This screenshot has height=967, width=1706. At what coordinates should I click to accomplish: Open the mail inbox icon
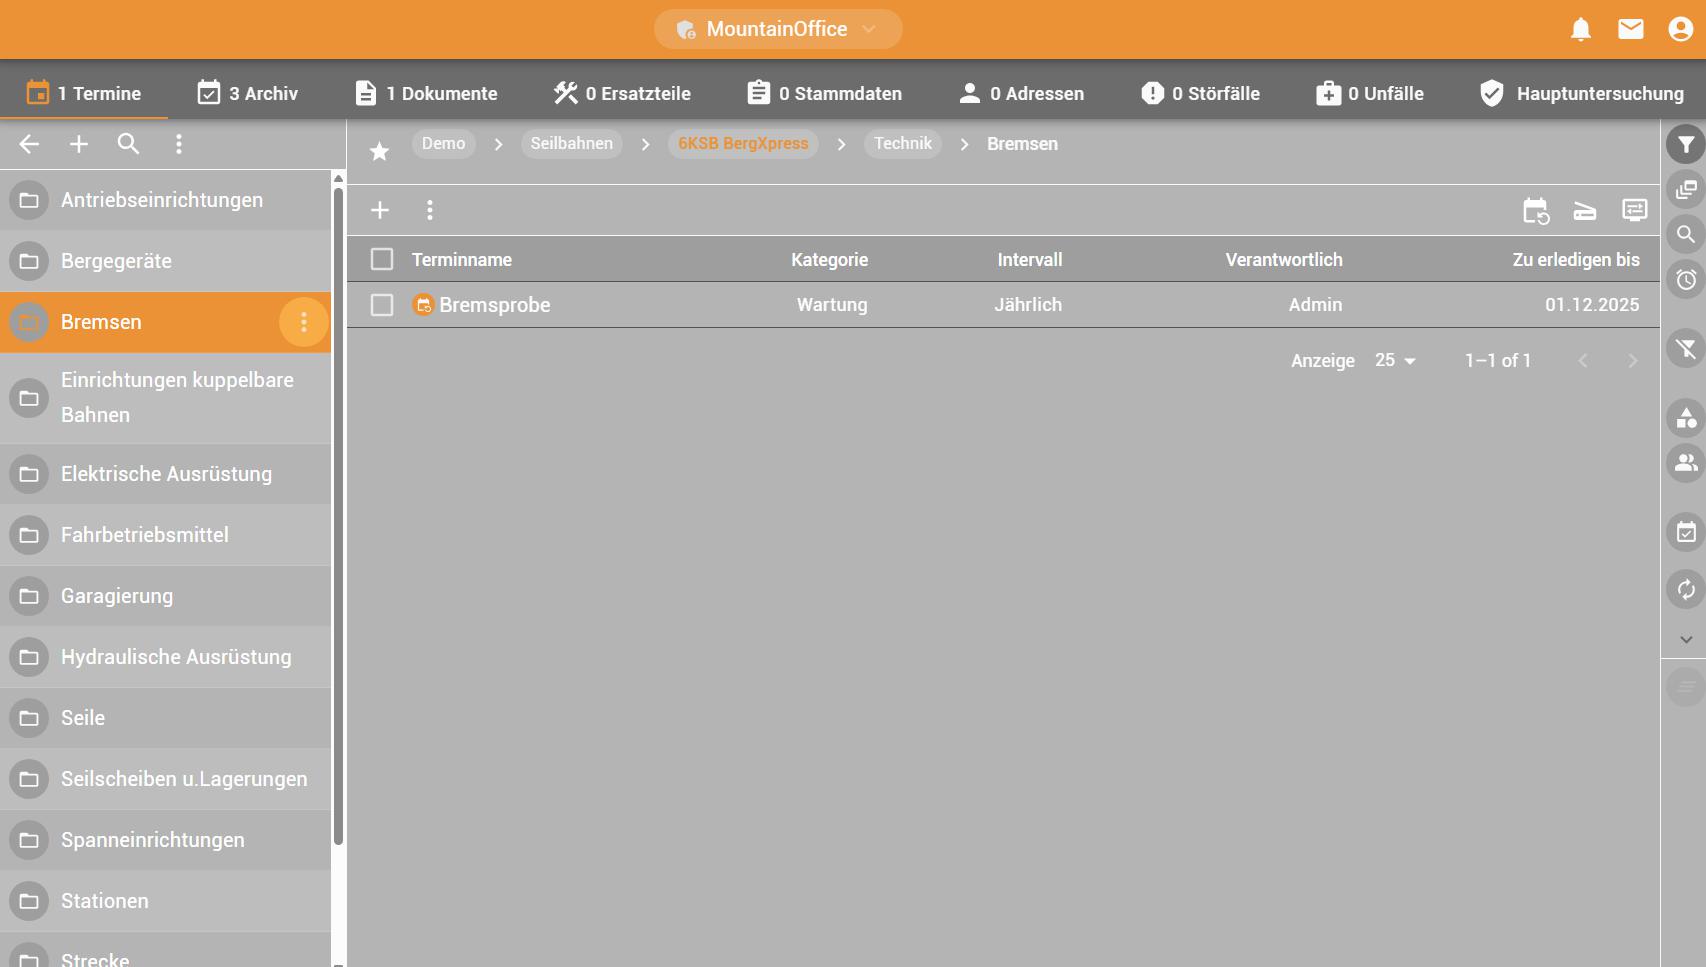[x=1630, y=30]
